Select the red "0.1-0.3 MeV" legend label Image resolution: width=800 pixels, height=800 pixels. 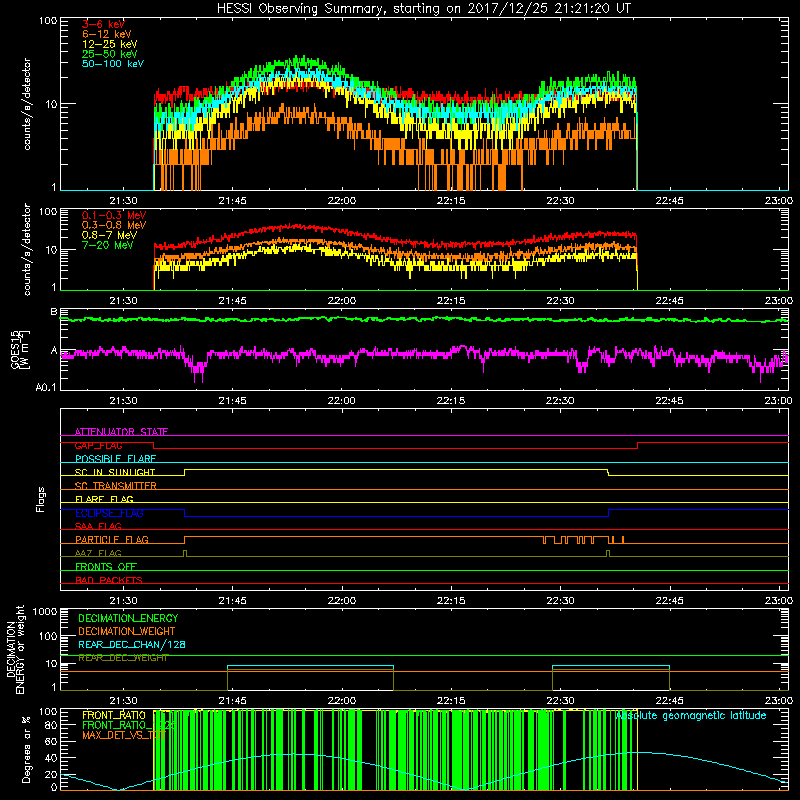click(x=114, y=215)
